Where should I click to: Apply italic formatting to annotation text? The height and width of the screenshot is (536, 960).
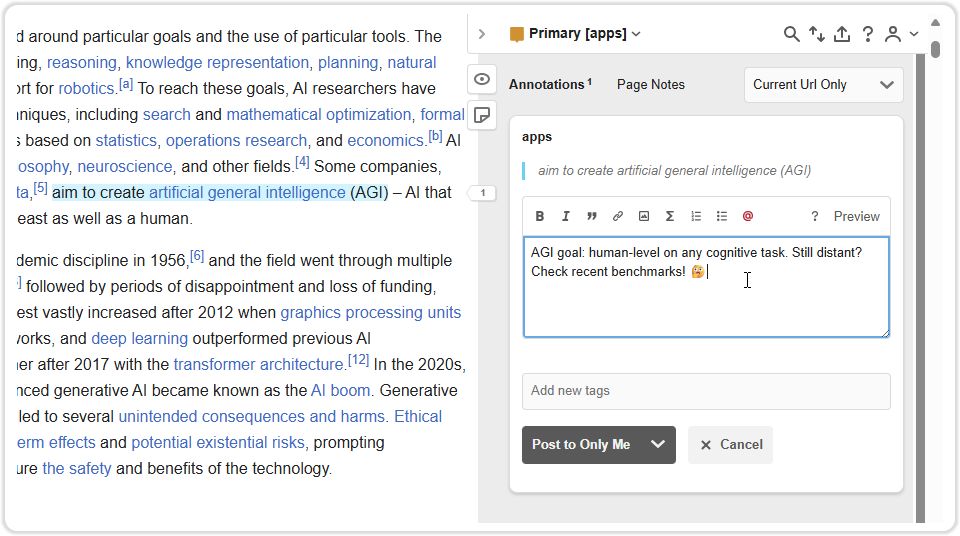(x=566, y=216)
